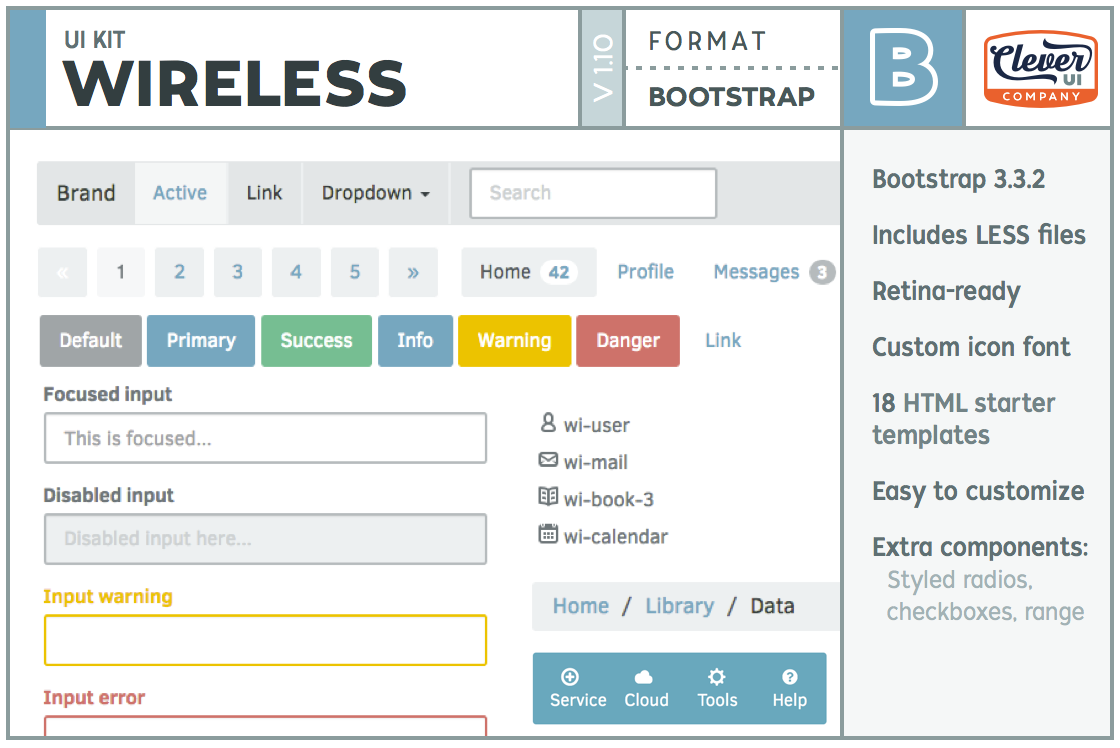Select page 2 in pagination
The image size is (1120, 748).
pyautogui.click(x=179, y=272)
